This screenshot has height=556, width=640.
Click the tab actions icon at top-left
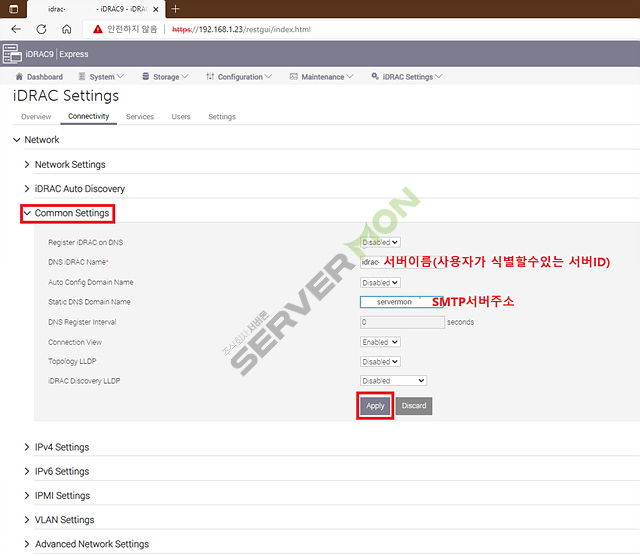point(13,9)
